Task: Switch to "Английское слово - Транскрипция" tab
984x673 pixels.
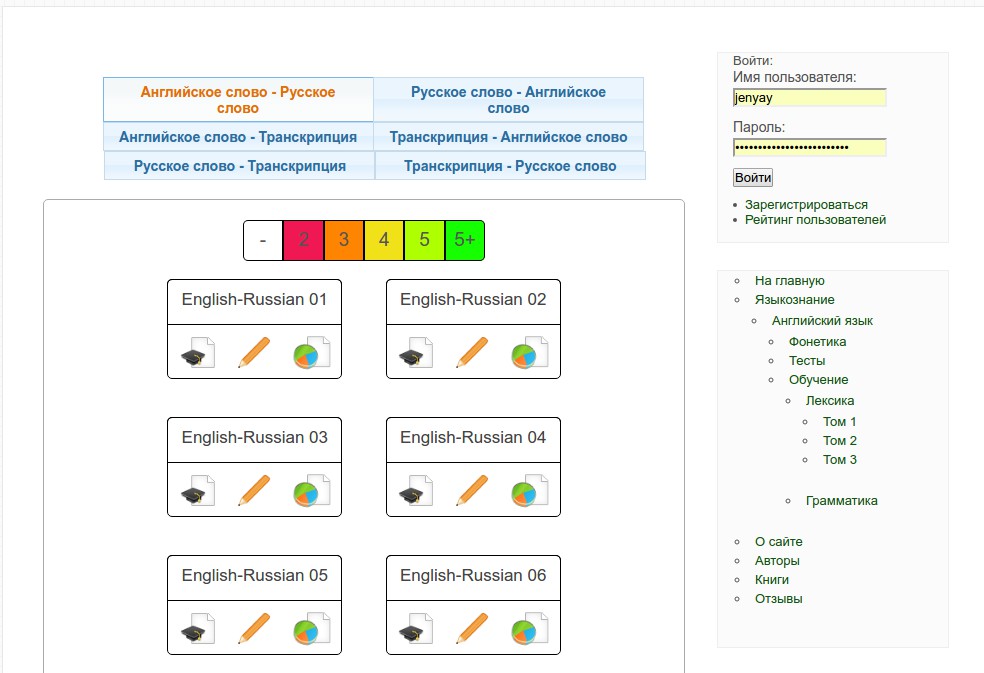Action: [238, 137]
